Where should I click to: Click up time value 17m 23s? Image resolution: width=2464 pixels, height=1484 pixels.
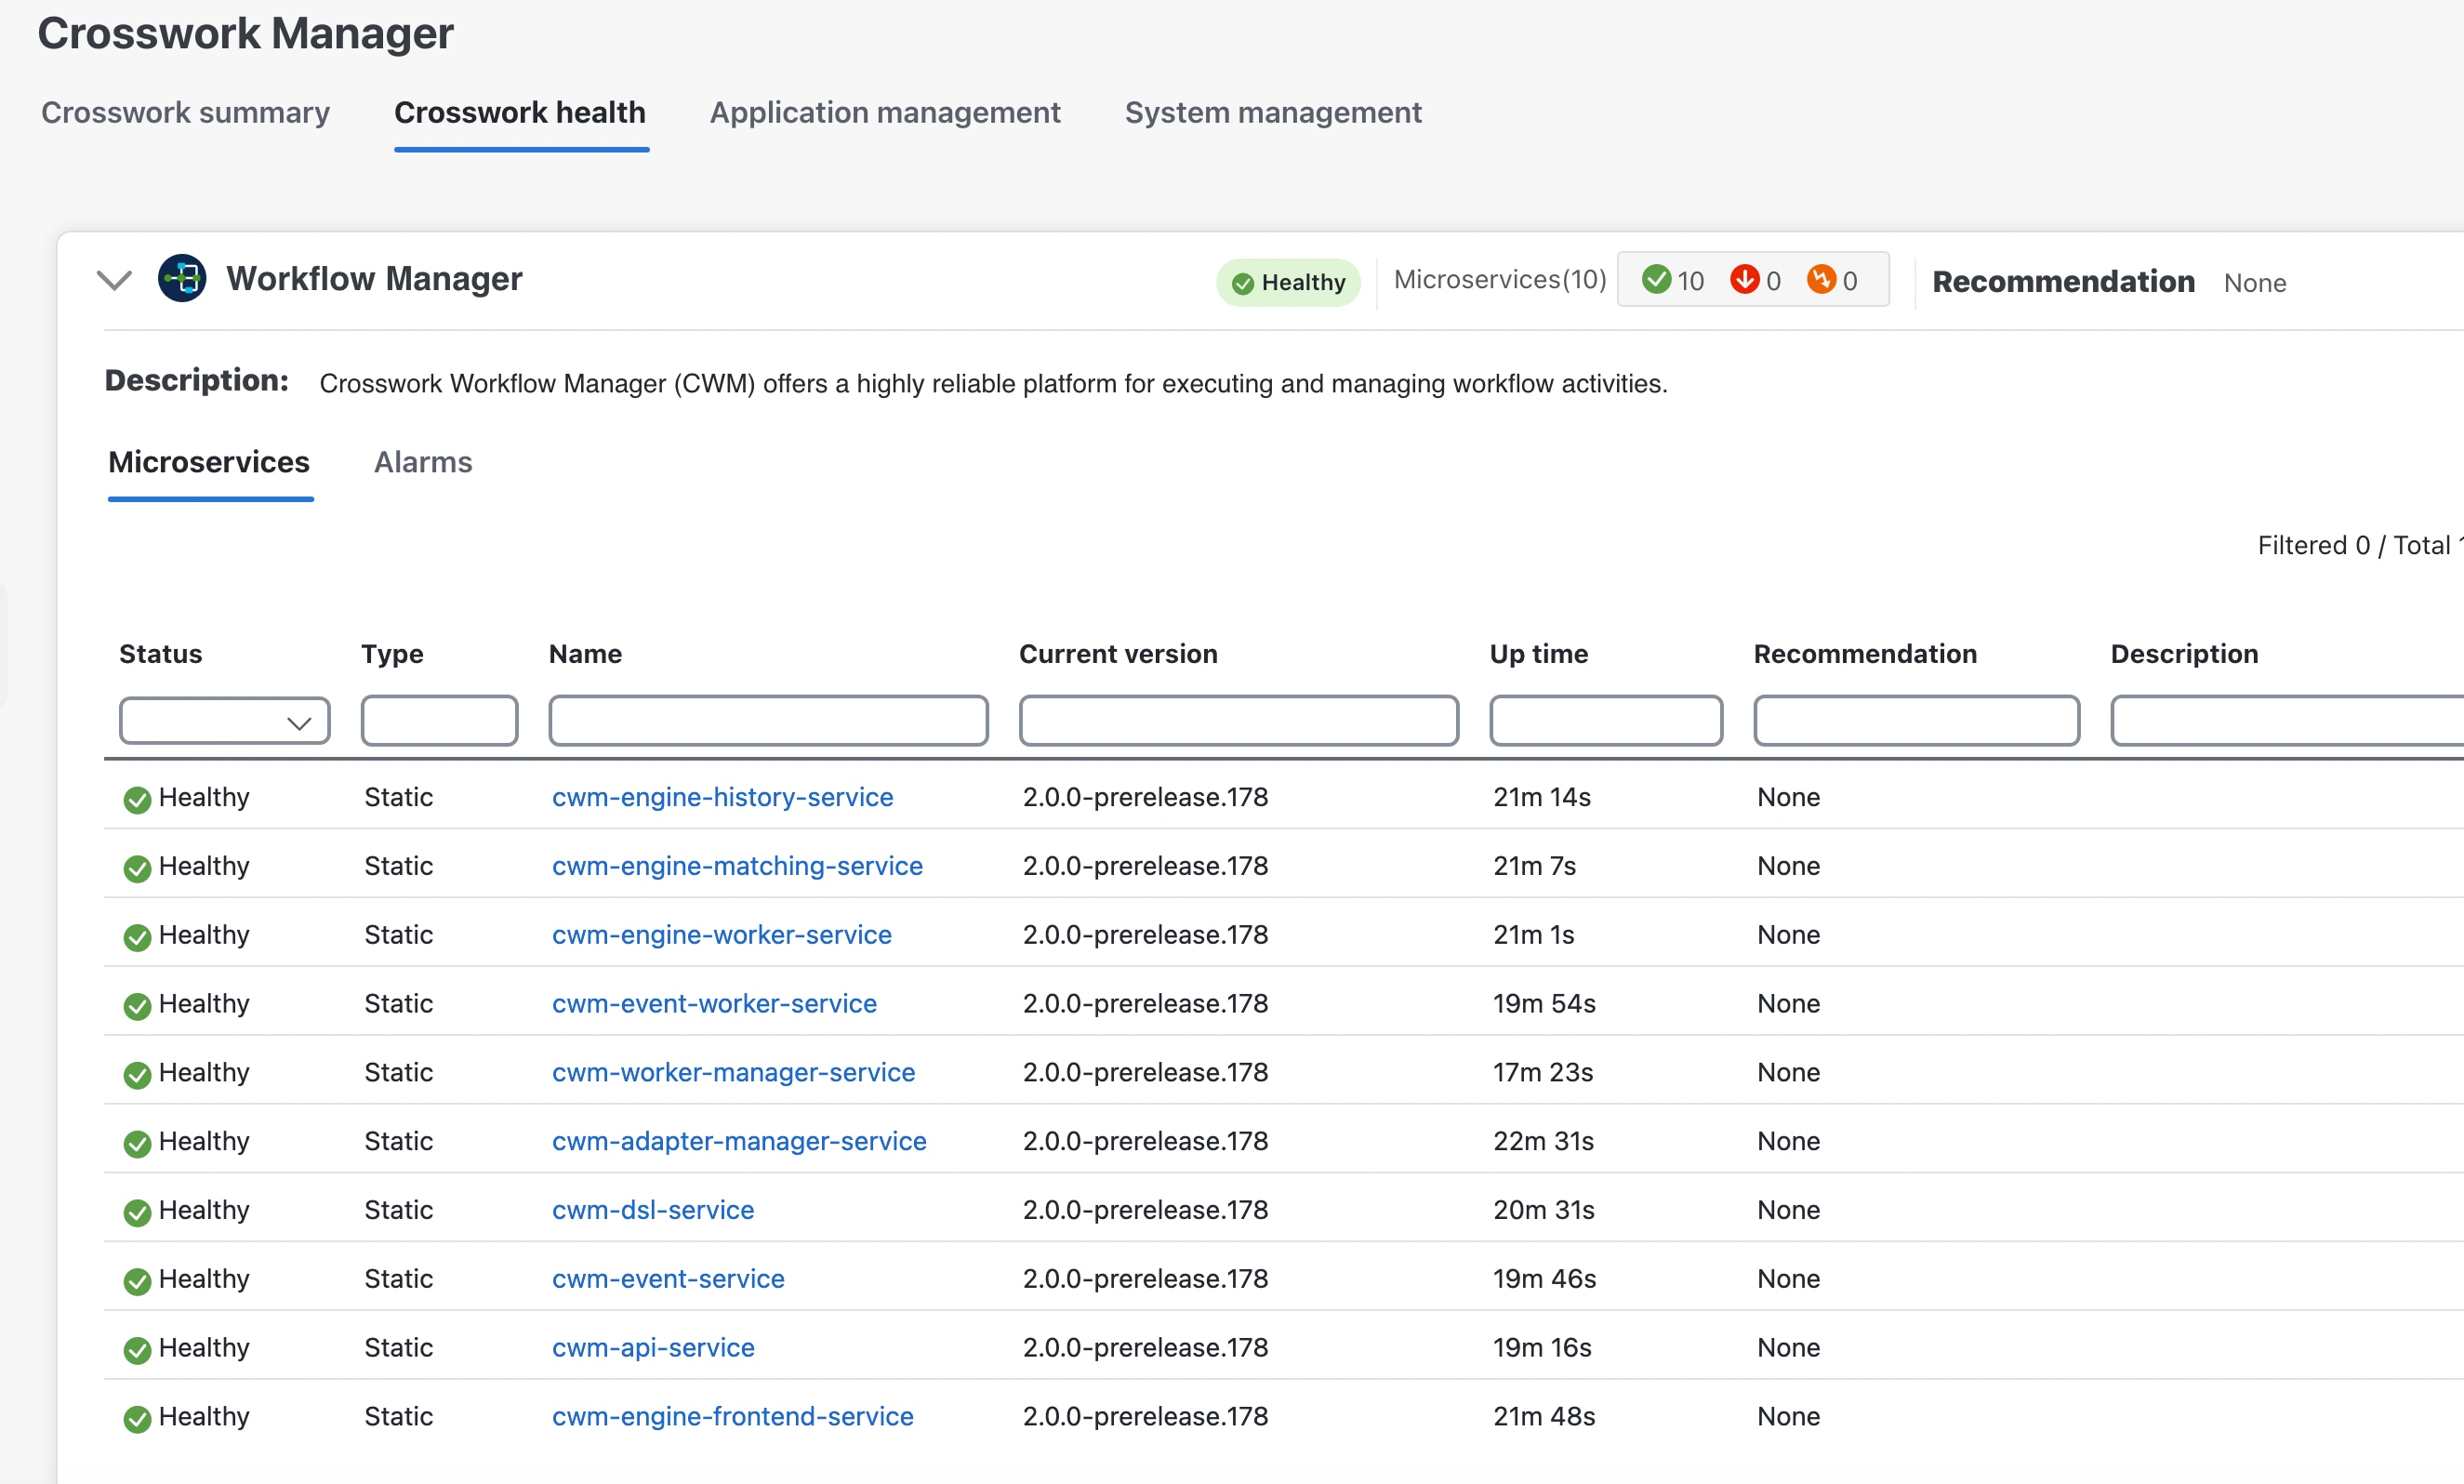(1543, 1072)
